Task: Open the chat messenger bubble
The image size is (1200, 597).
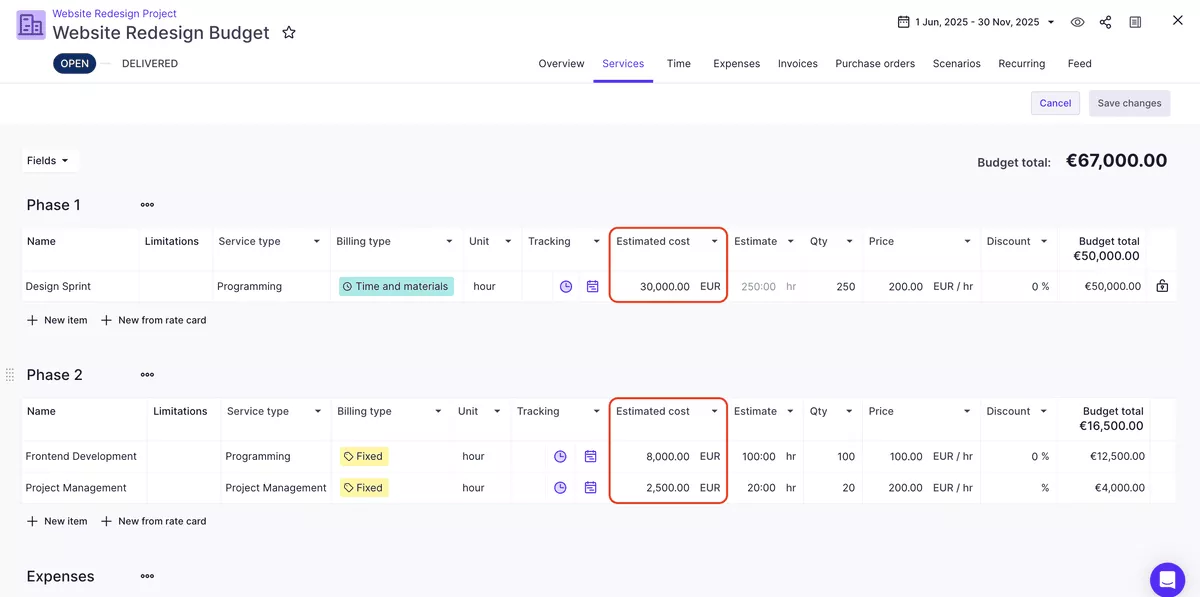Action: pos(1167,580)
